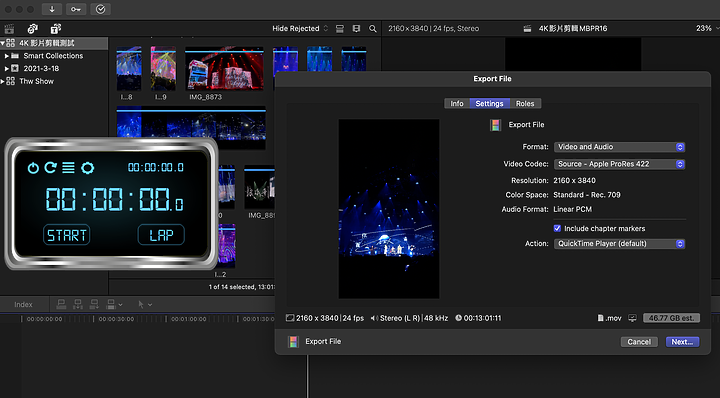Screen dimensions: 720x398
Task: Open the clip filtering options icon
Action: tap(356, 28)
